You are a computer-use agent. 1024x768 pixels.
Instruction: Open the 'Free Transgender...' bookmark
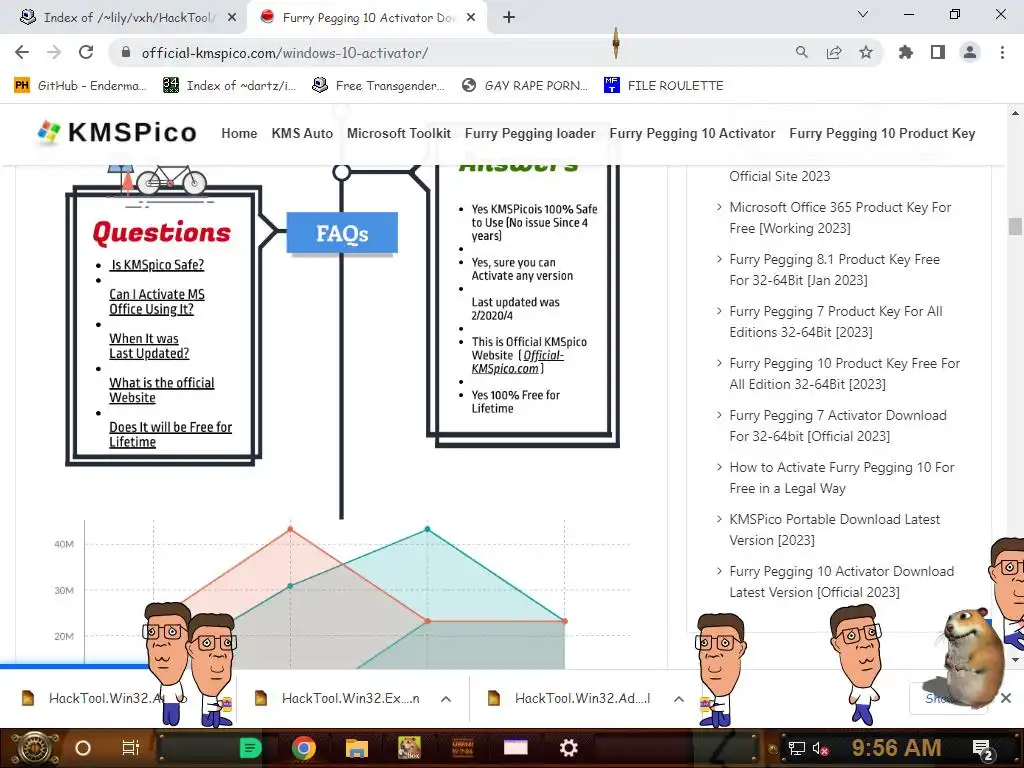[x=379, y=86]
